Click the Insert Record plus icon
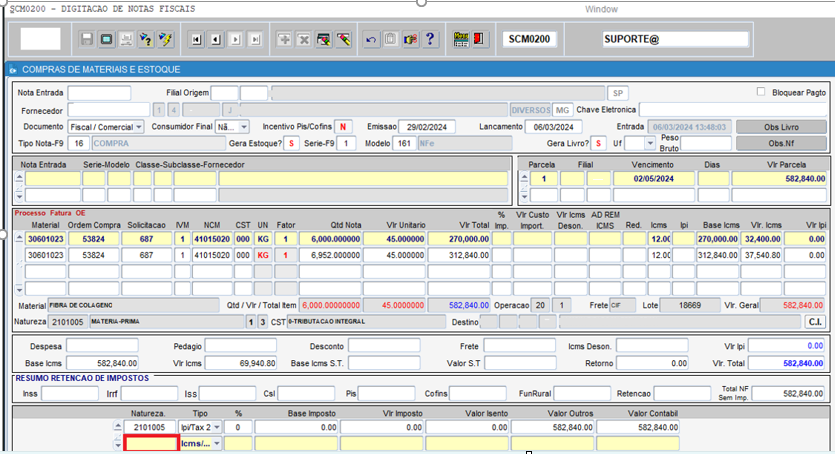The height and width of the screenshot is (454, 835). pos(284,39)
